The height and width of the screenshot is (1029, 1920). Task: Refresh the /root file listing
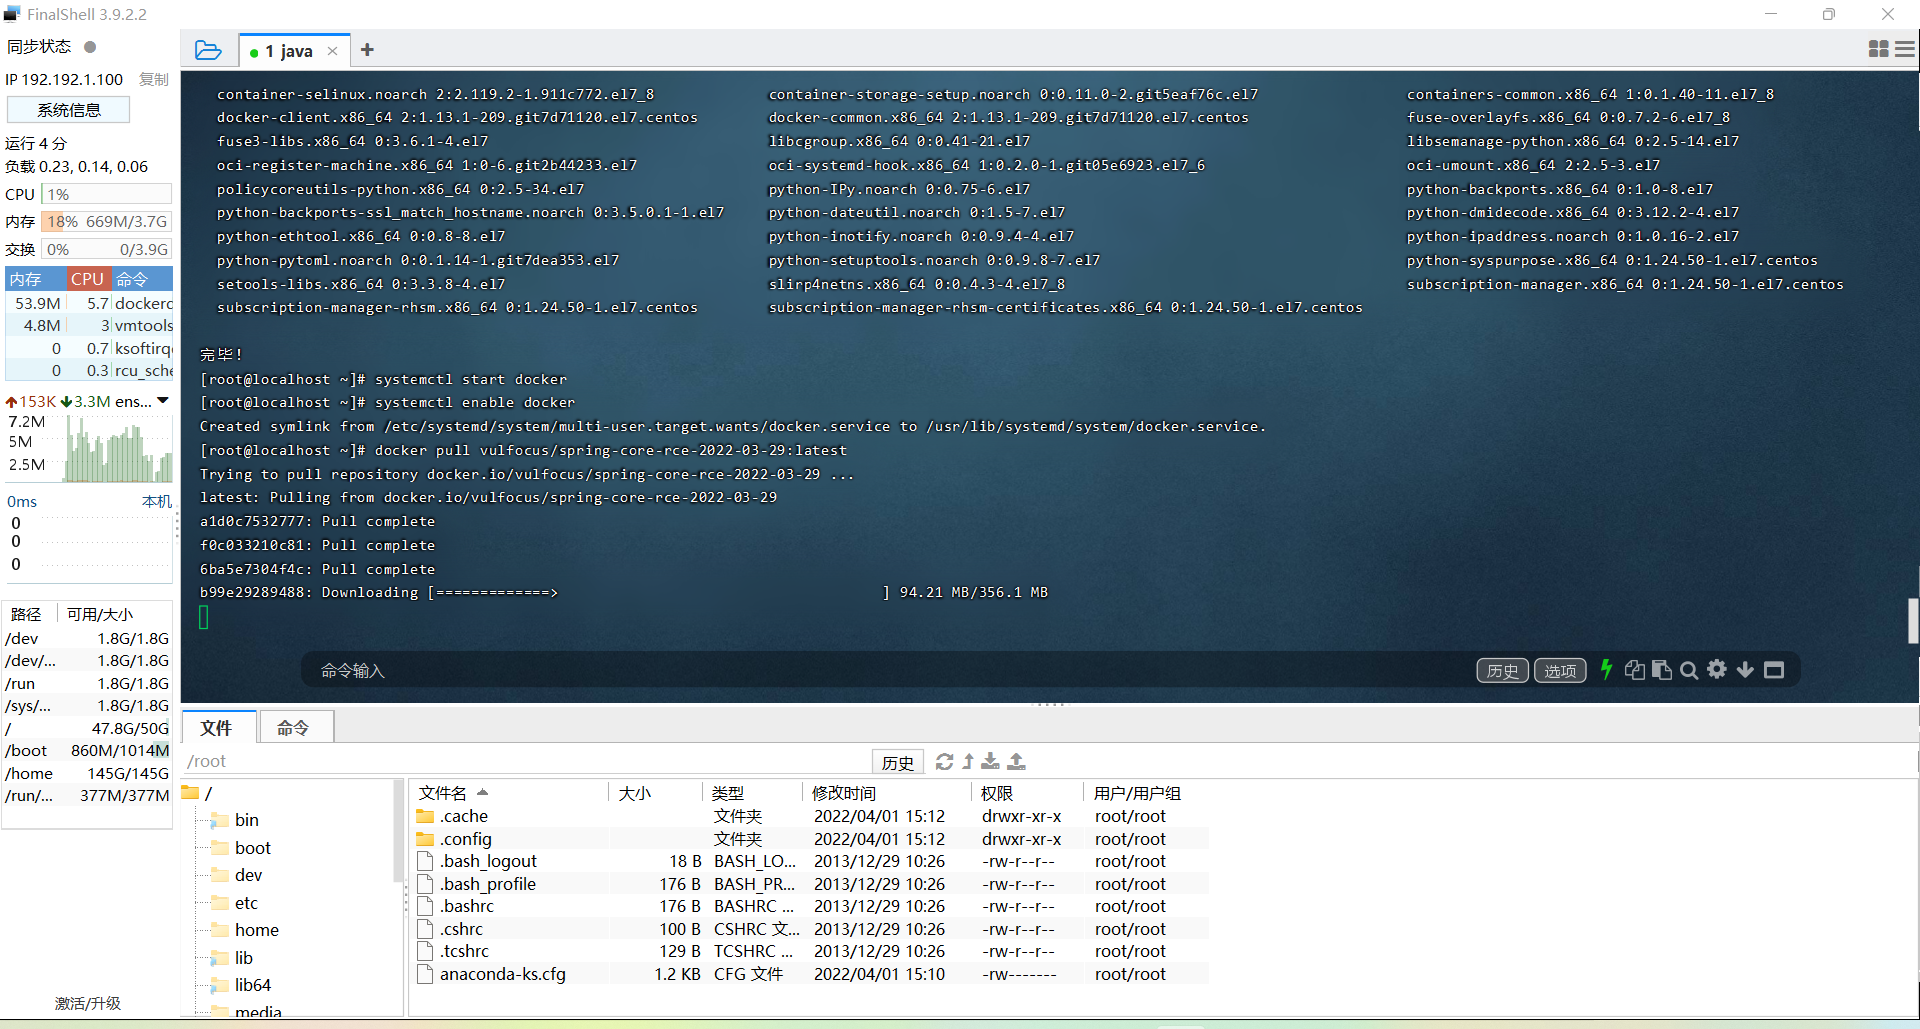[x=944, y=762]
